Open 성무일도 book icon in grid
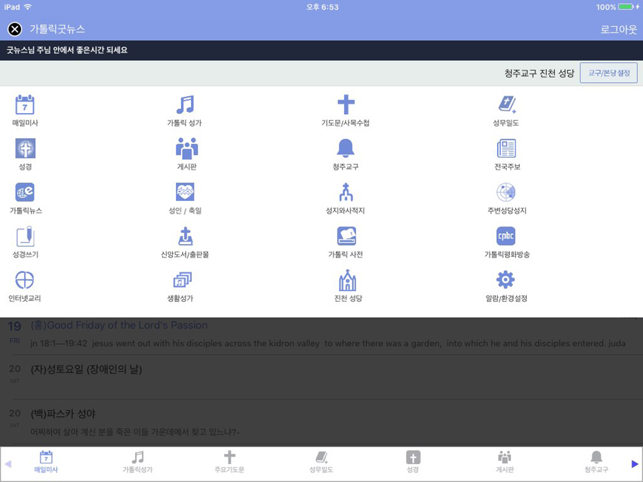 pyautogui.click(x=506, y=105)
